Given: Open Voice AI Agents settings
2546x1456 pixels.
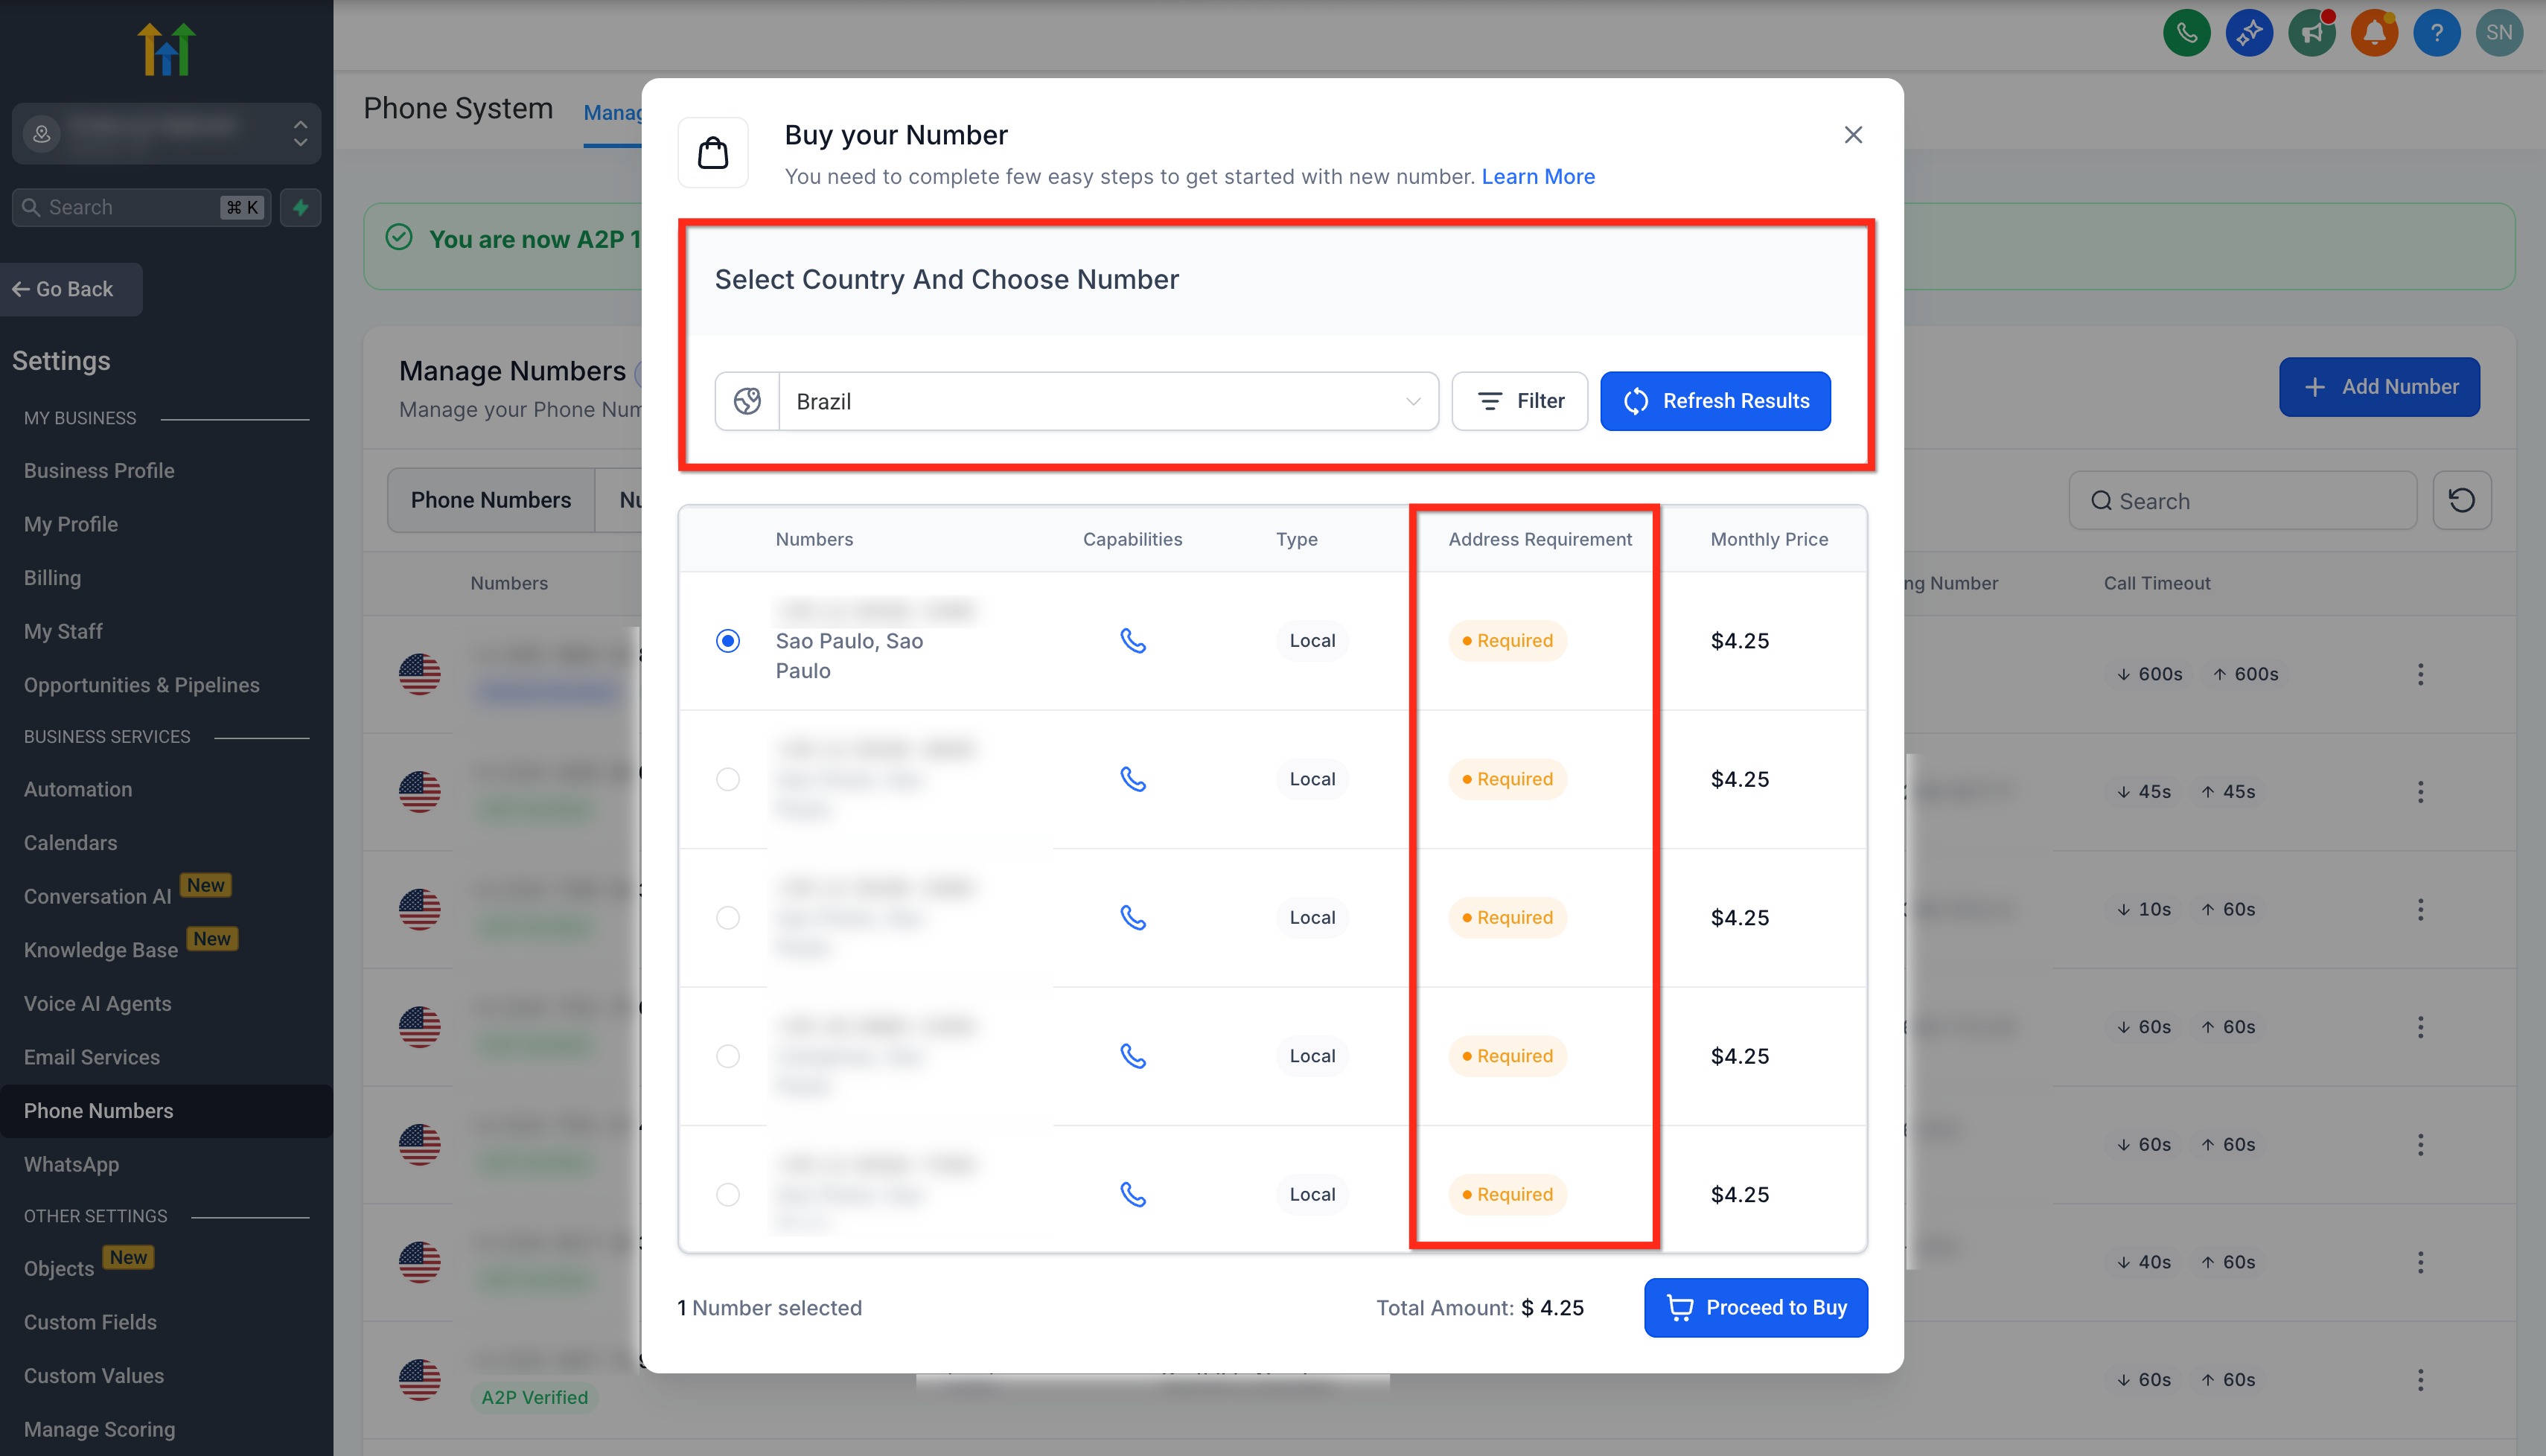Looking at the screenshot, I should [97, 1003].
